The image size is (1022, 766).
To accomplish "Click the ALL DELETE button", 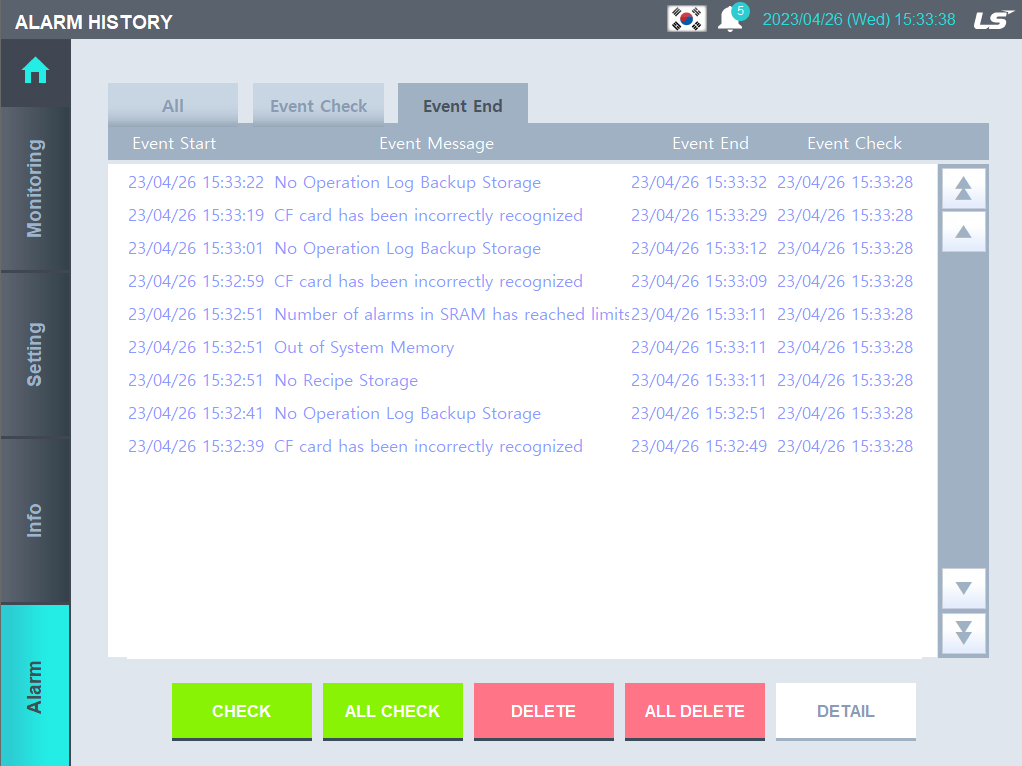I will coord(695,711).
